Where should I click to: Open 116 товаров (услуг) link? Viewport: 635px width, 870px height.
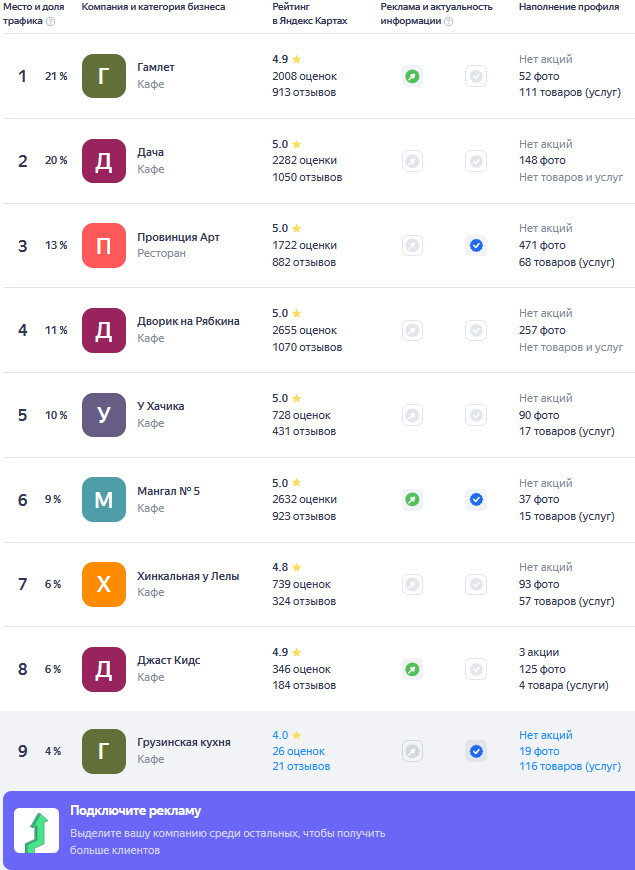[570, 767]
